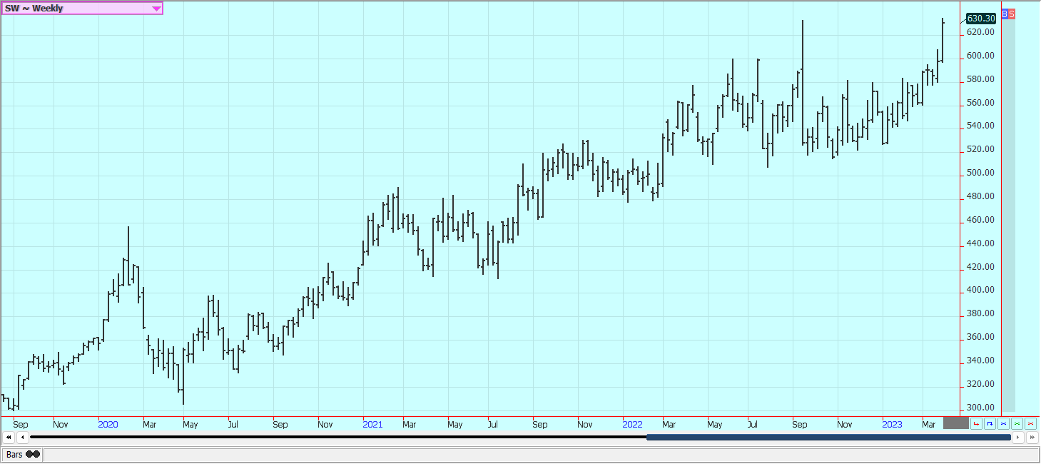Click the blue cross-lines icon
This screenshot has width=1042, height=464.
tap(1003, 423)
